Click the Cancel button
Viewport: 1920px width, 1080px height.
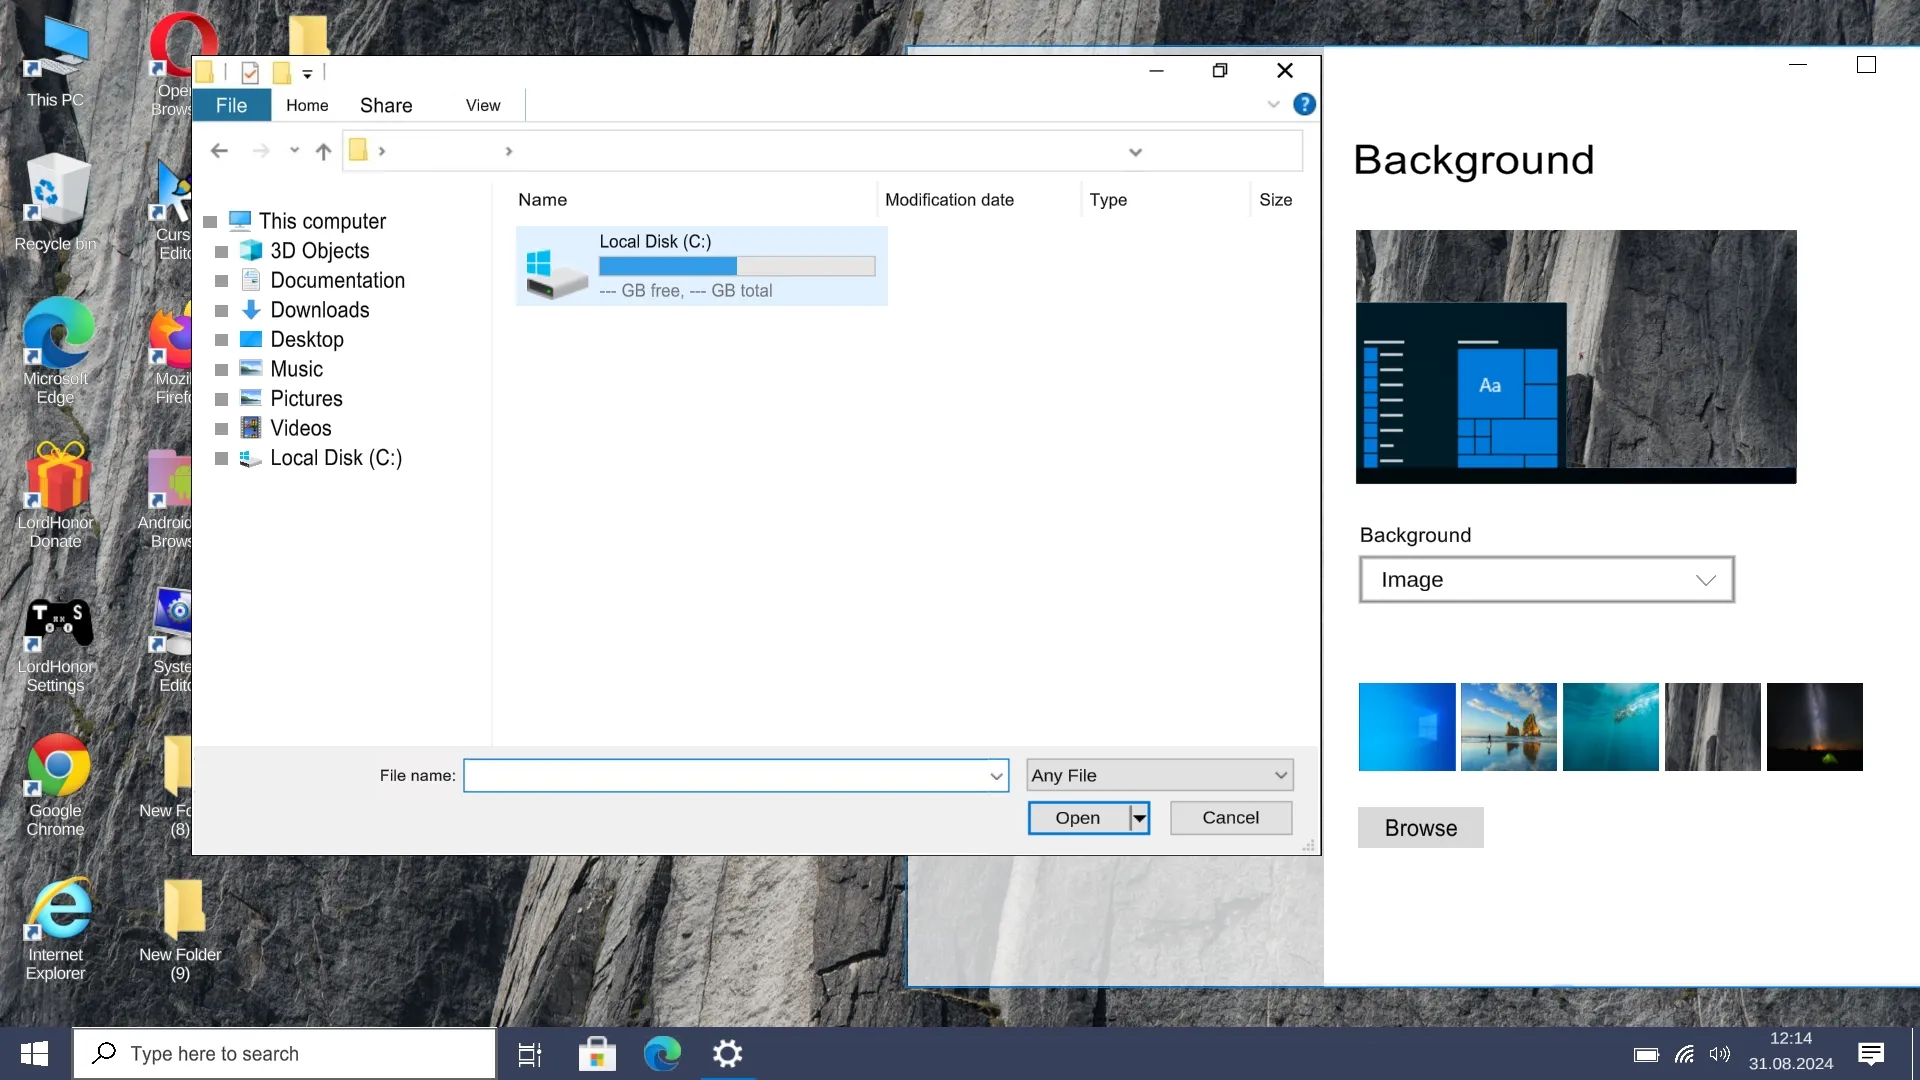coord(1230,818)
